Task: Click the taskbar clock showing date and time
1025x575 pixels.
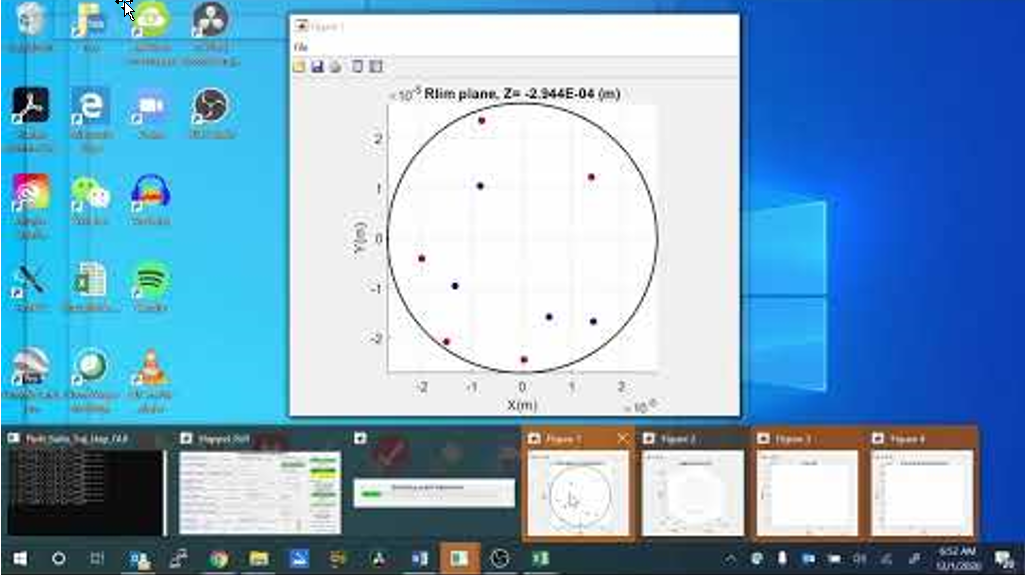Action: tap(957, 558)
